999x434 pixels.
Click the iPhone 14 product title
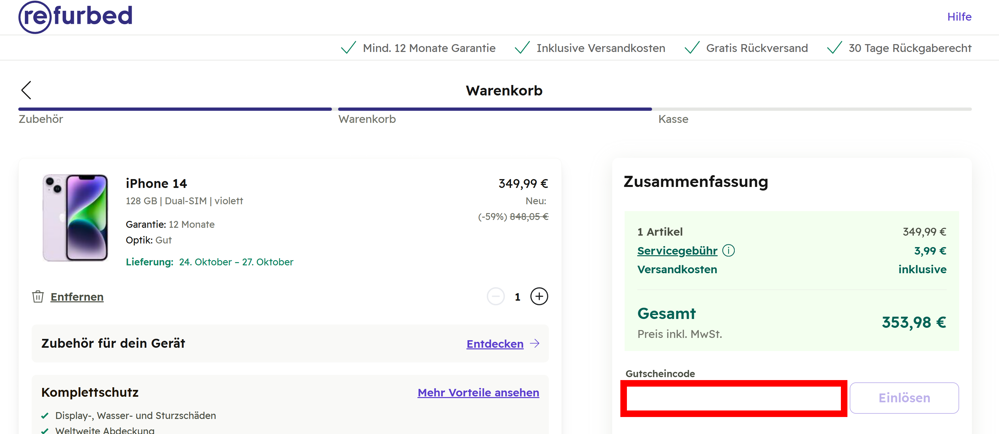pyautogui.click(x=157, y=184)
